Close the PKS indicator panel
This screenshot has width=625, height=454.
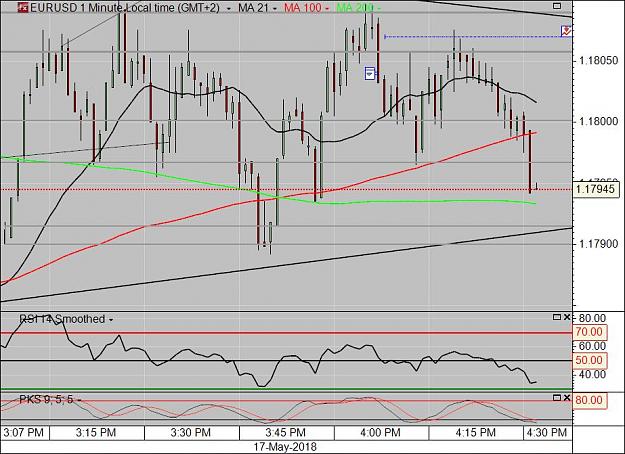click(567, 398)
